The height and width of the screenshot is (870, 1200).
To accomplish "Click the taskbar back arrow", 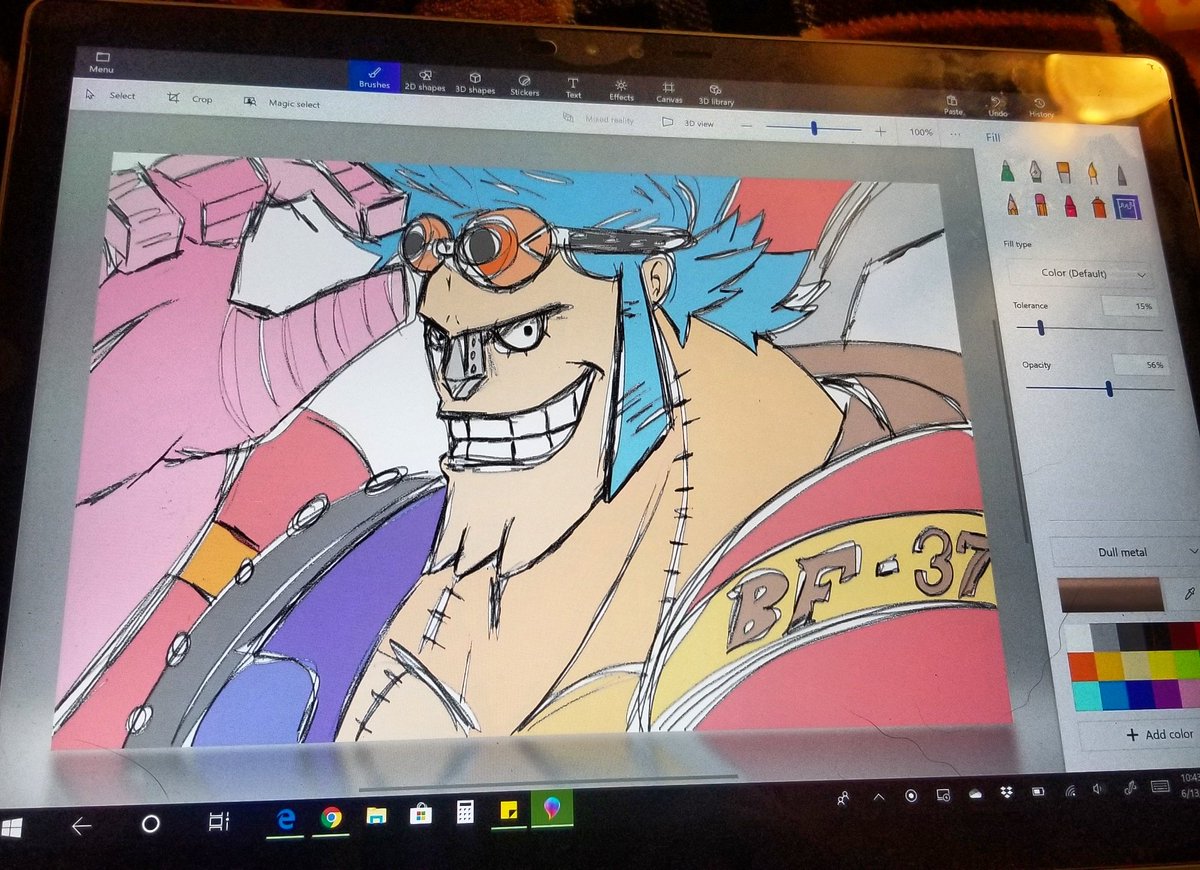I will [82, 826].
